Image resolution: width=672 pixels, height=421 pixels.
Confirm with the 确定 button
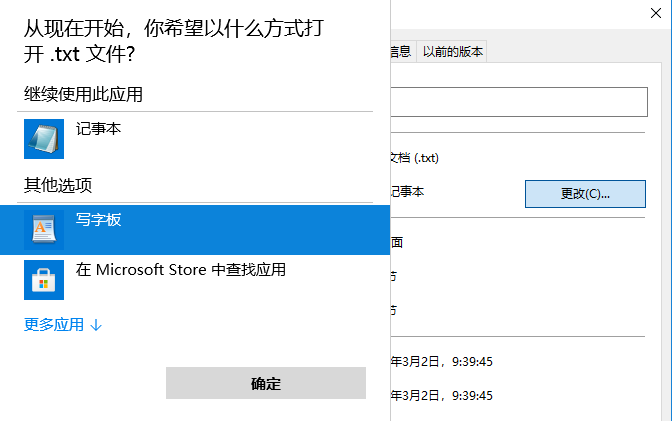[265, 383]
